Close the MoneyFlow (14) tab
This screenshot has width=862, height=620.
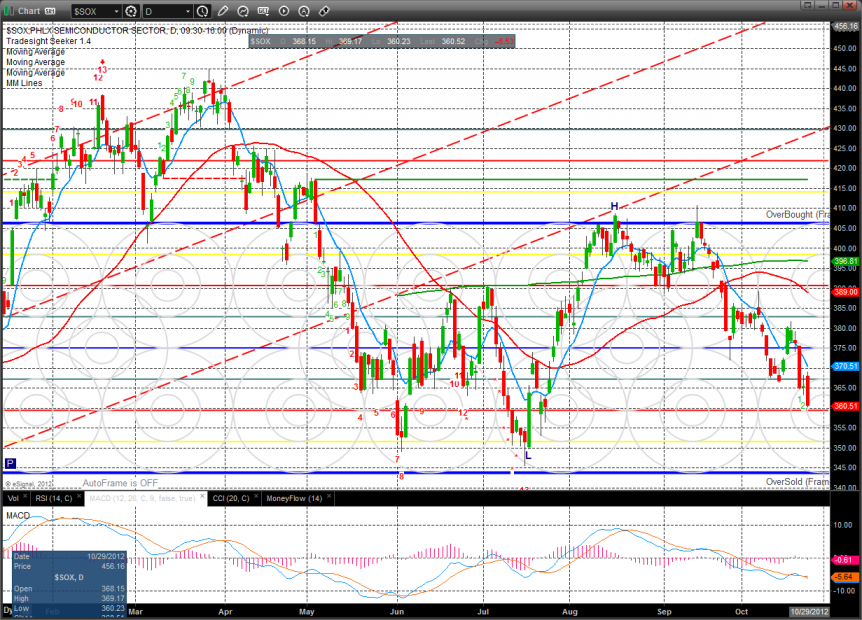coord(329,497)
